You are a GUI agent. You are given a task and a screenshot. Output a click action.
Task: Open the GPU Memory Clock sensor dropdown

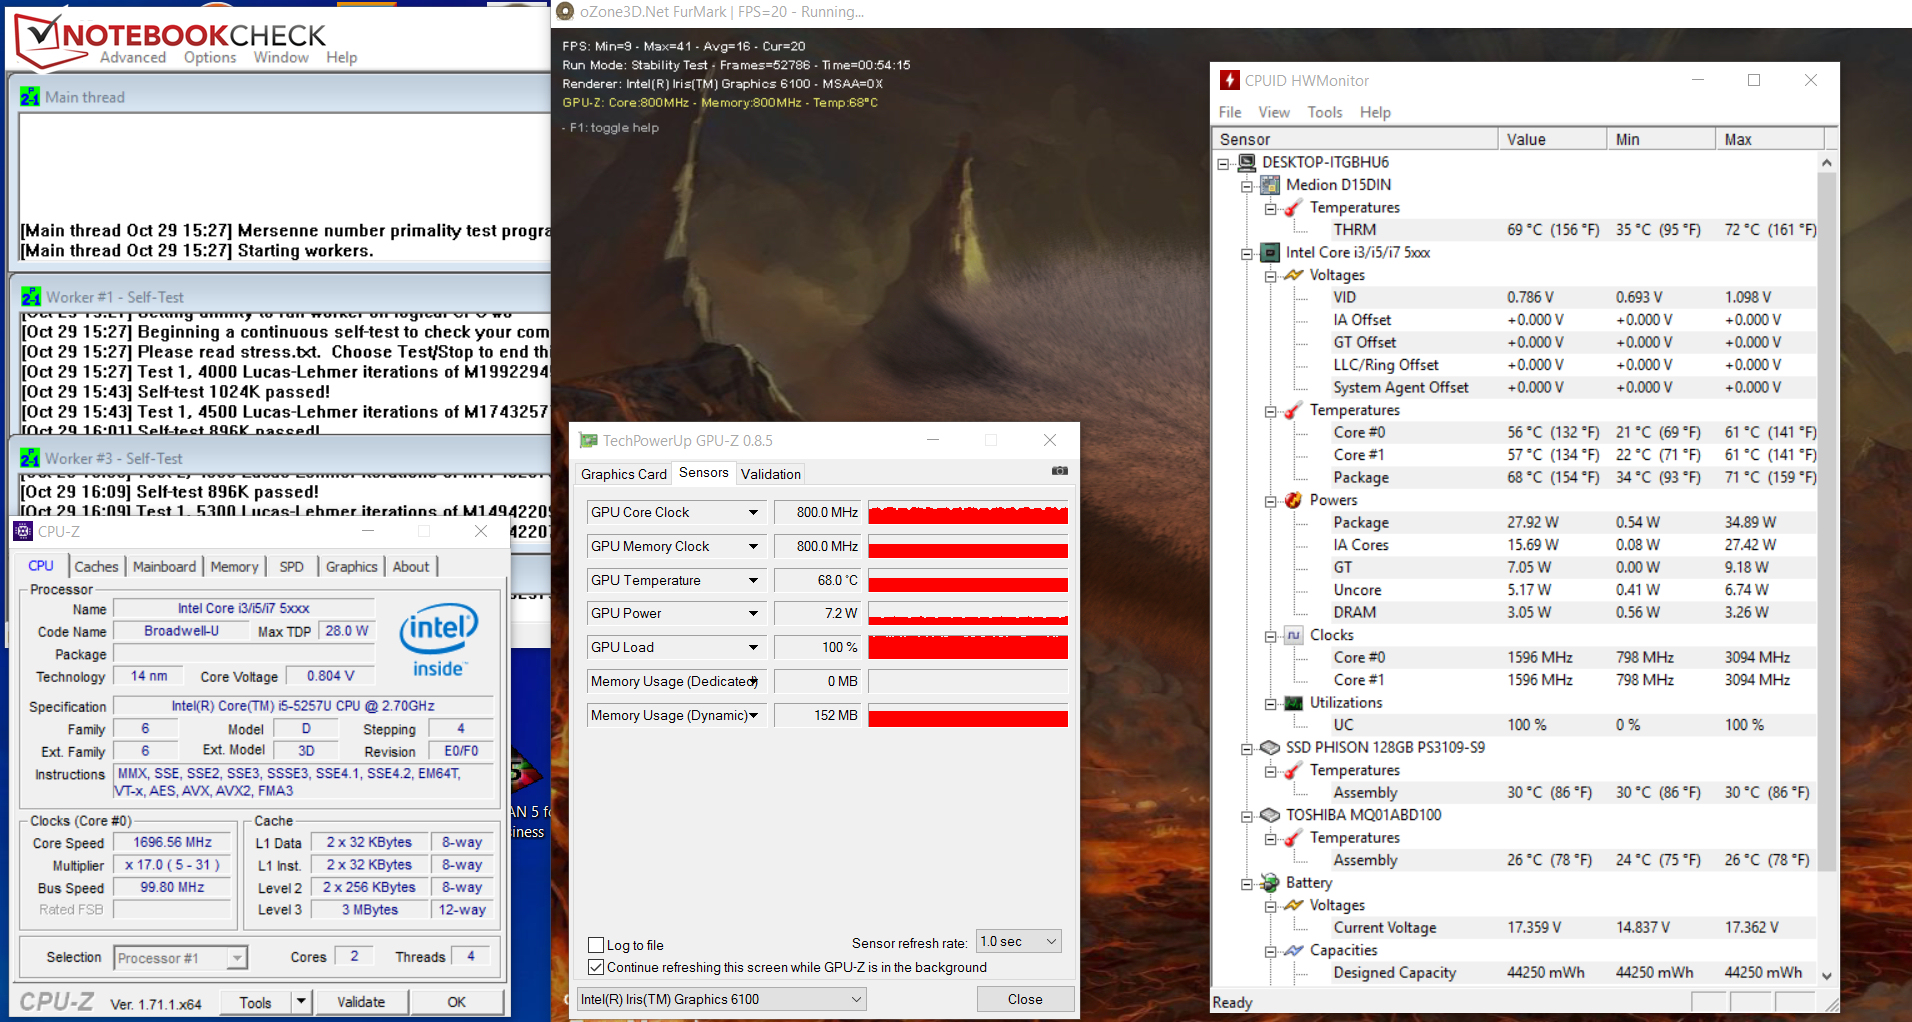tap(753, 547)
